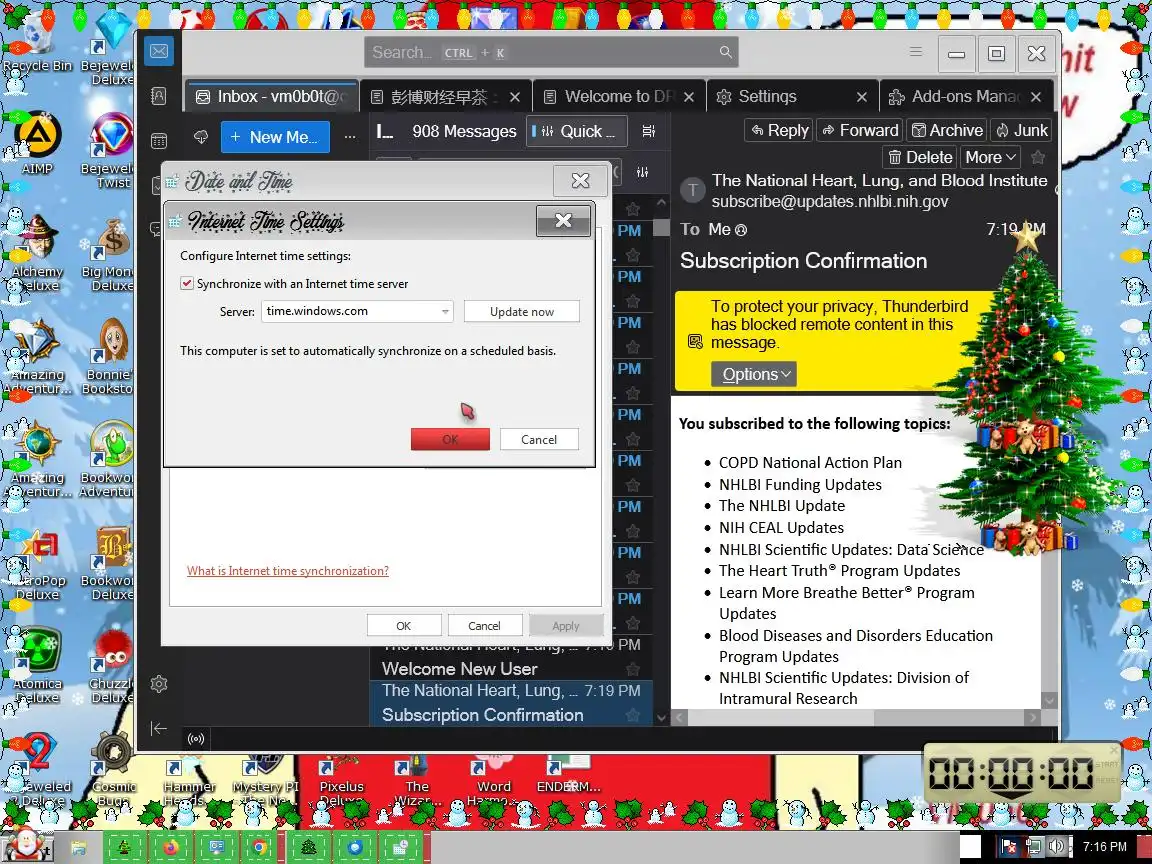Click the volume icon in system tray
The width and height of the screenshot is (1152, 864).
[x=1056, y=847]
